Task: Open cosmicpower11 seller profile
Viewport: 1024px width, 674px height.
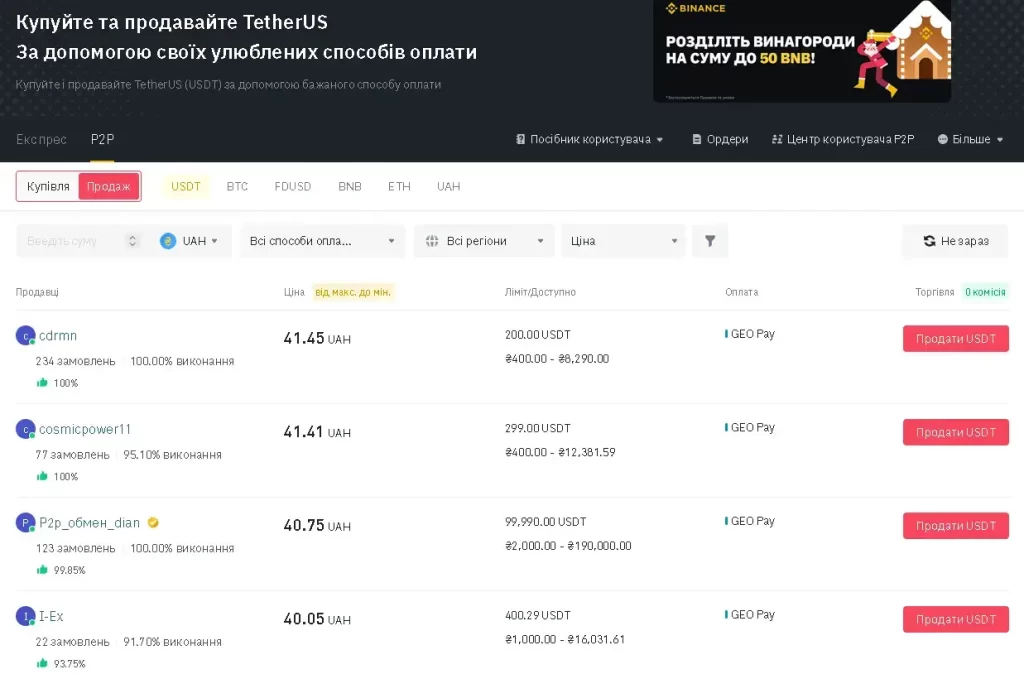Action: 85,429
